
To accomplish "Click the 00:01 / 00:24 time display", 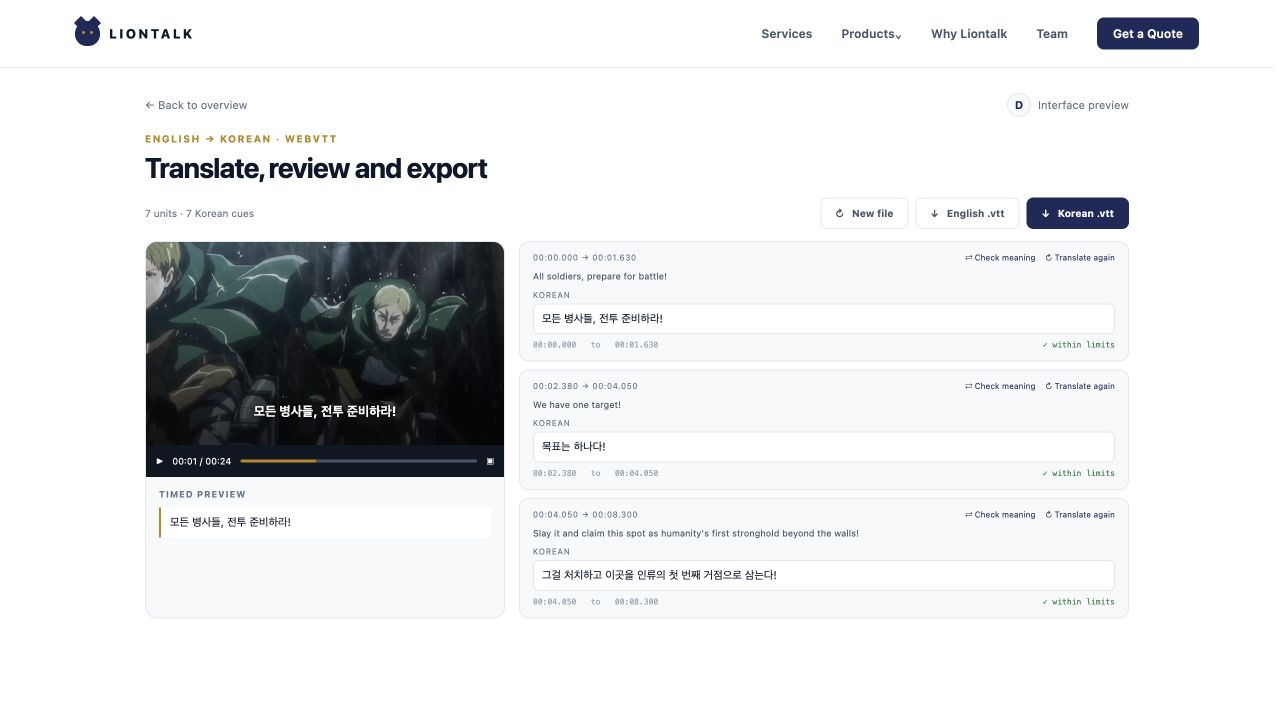I will (202, 461).
